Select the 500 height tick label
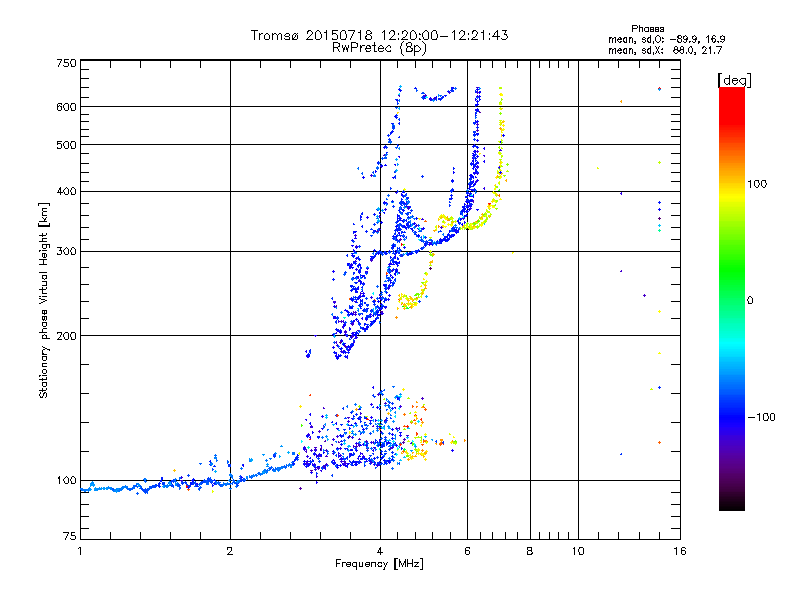The height and width of the screenshot is (600, 800). point(67,145)
